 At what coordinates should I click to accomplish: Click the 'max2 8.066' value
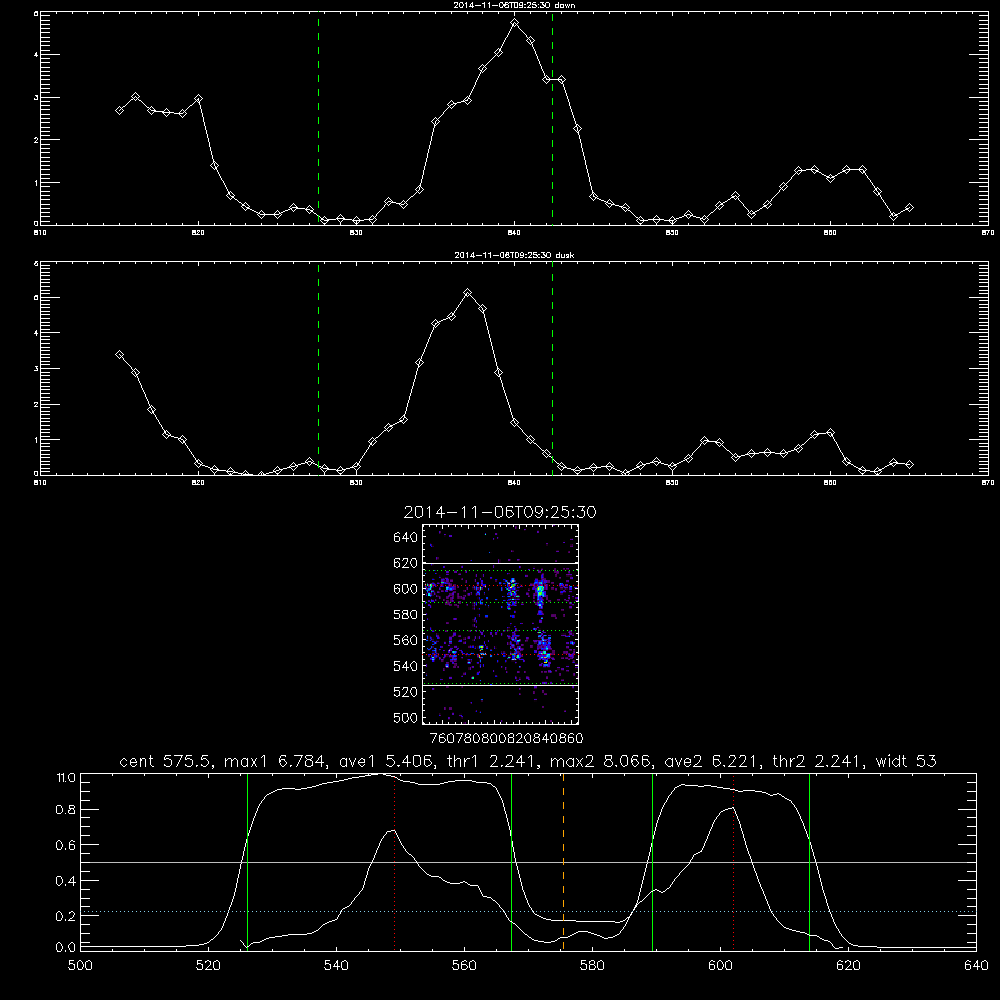tap(600, 761)
